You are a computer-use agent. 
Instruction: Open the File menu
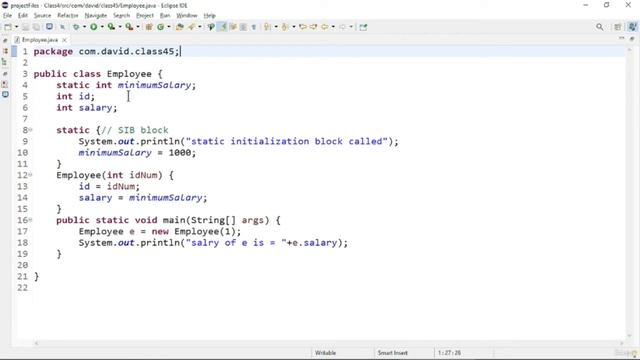tap(7, 16)
